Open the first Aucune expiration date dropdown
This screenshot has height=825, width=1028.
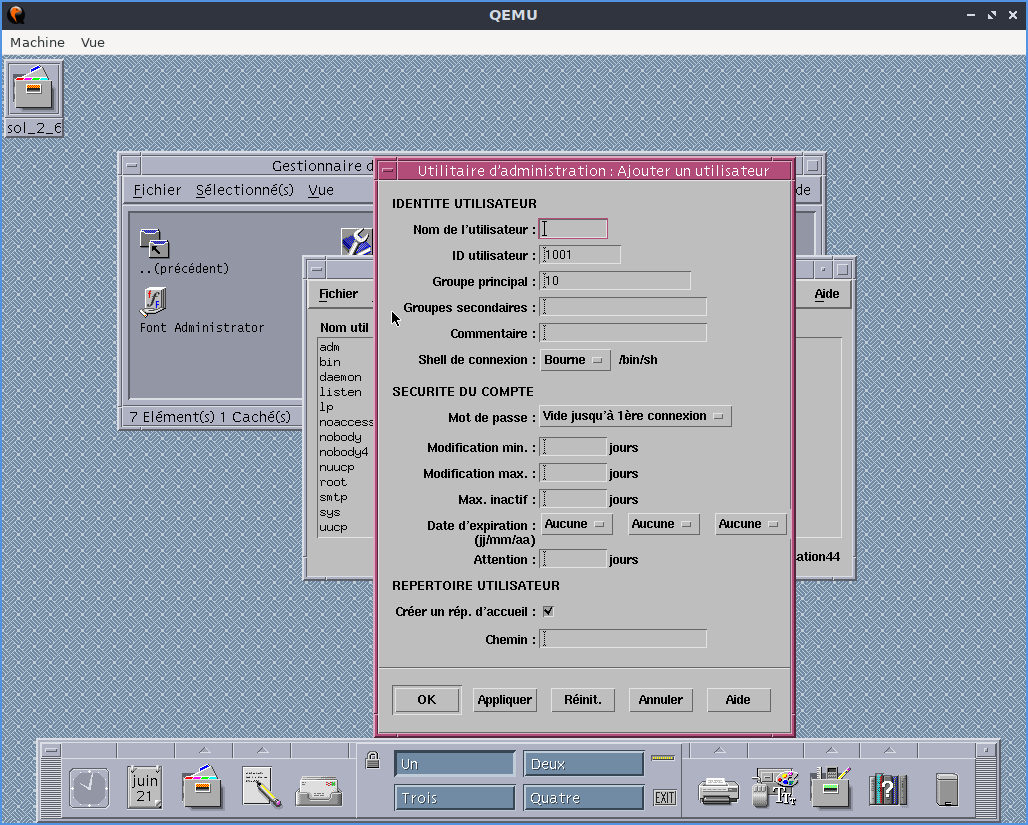(x=576, y=524)
